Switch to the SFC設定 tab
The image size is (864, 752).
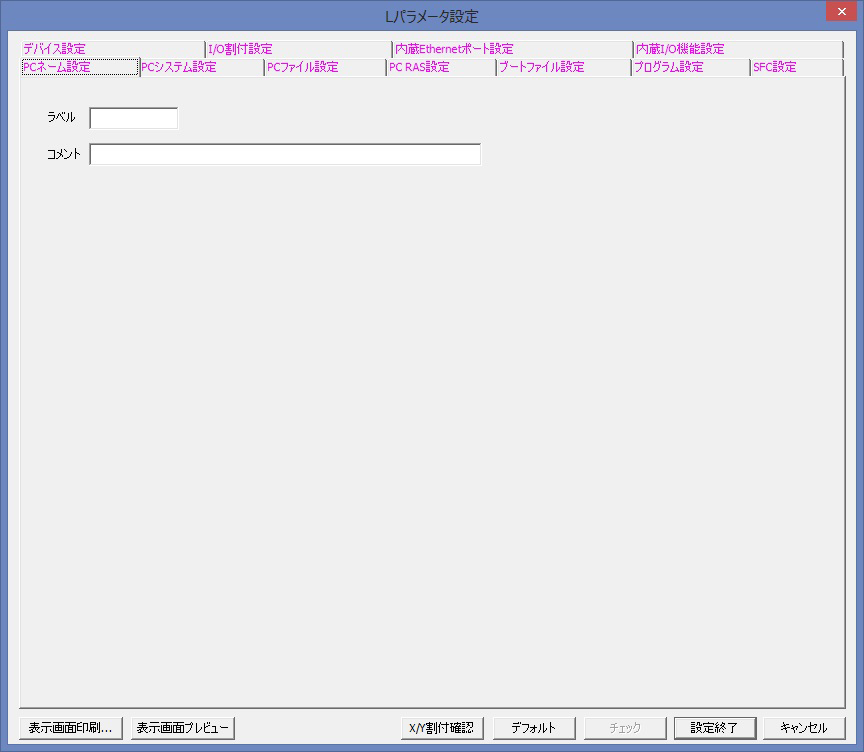coord(775,67)
